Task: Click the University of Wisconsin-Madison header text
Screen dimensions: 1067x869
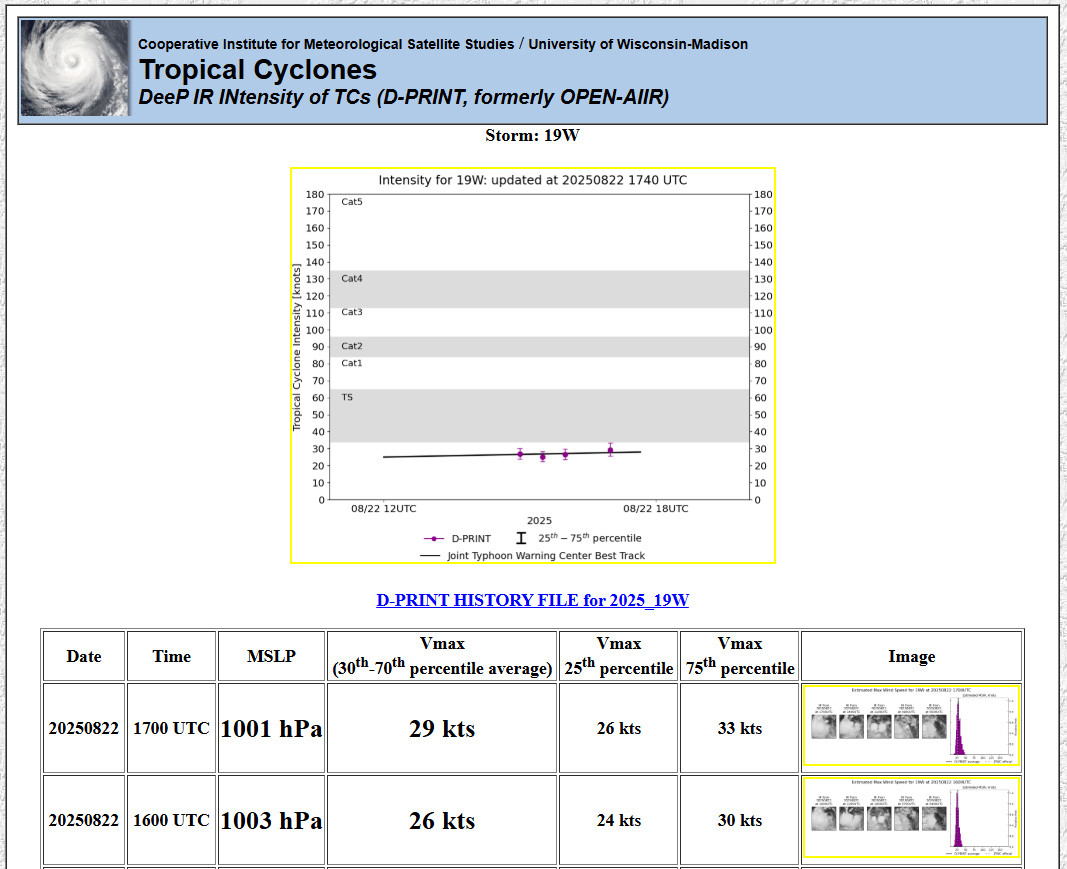Action: [637, 44]
